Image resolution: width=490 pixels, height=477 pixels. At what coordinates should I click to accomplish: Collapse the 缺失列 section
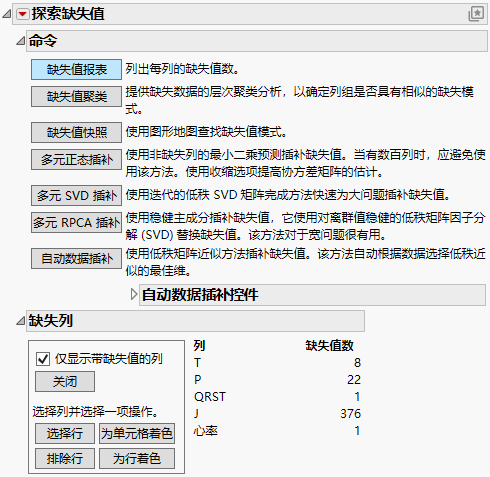[x=21, y=321]
